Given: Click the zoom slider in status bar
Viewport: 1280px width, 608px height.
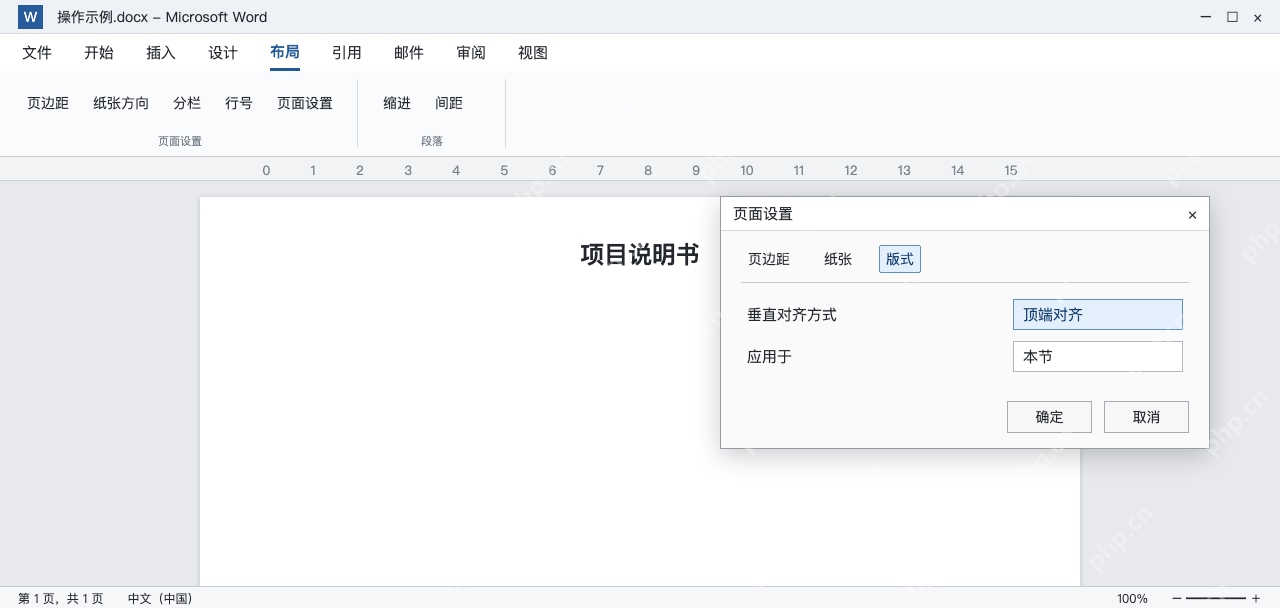Looking at the screenshot, I should pos(1216,598).
